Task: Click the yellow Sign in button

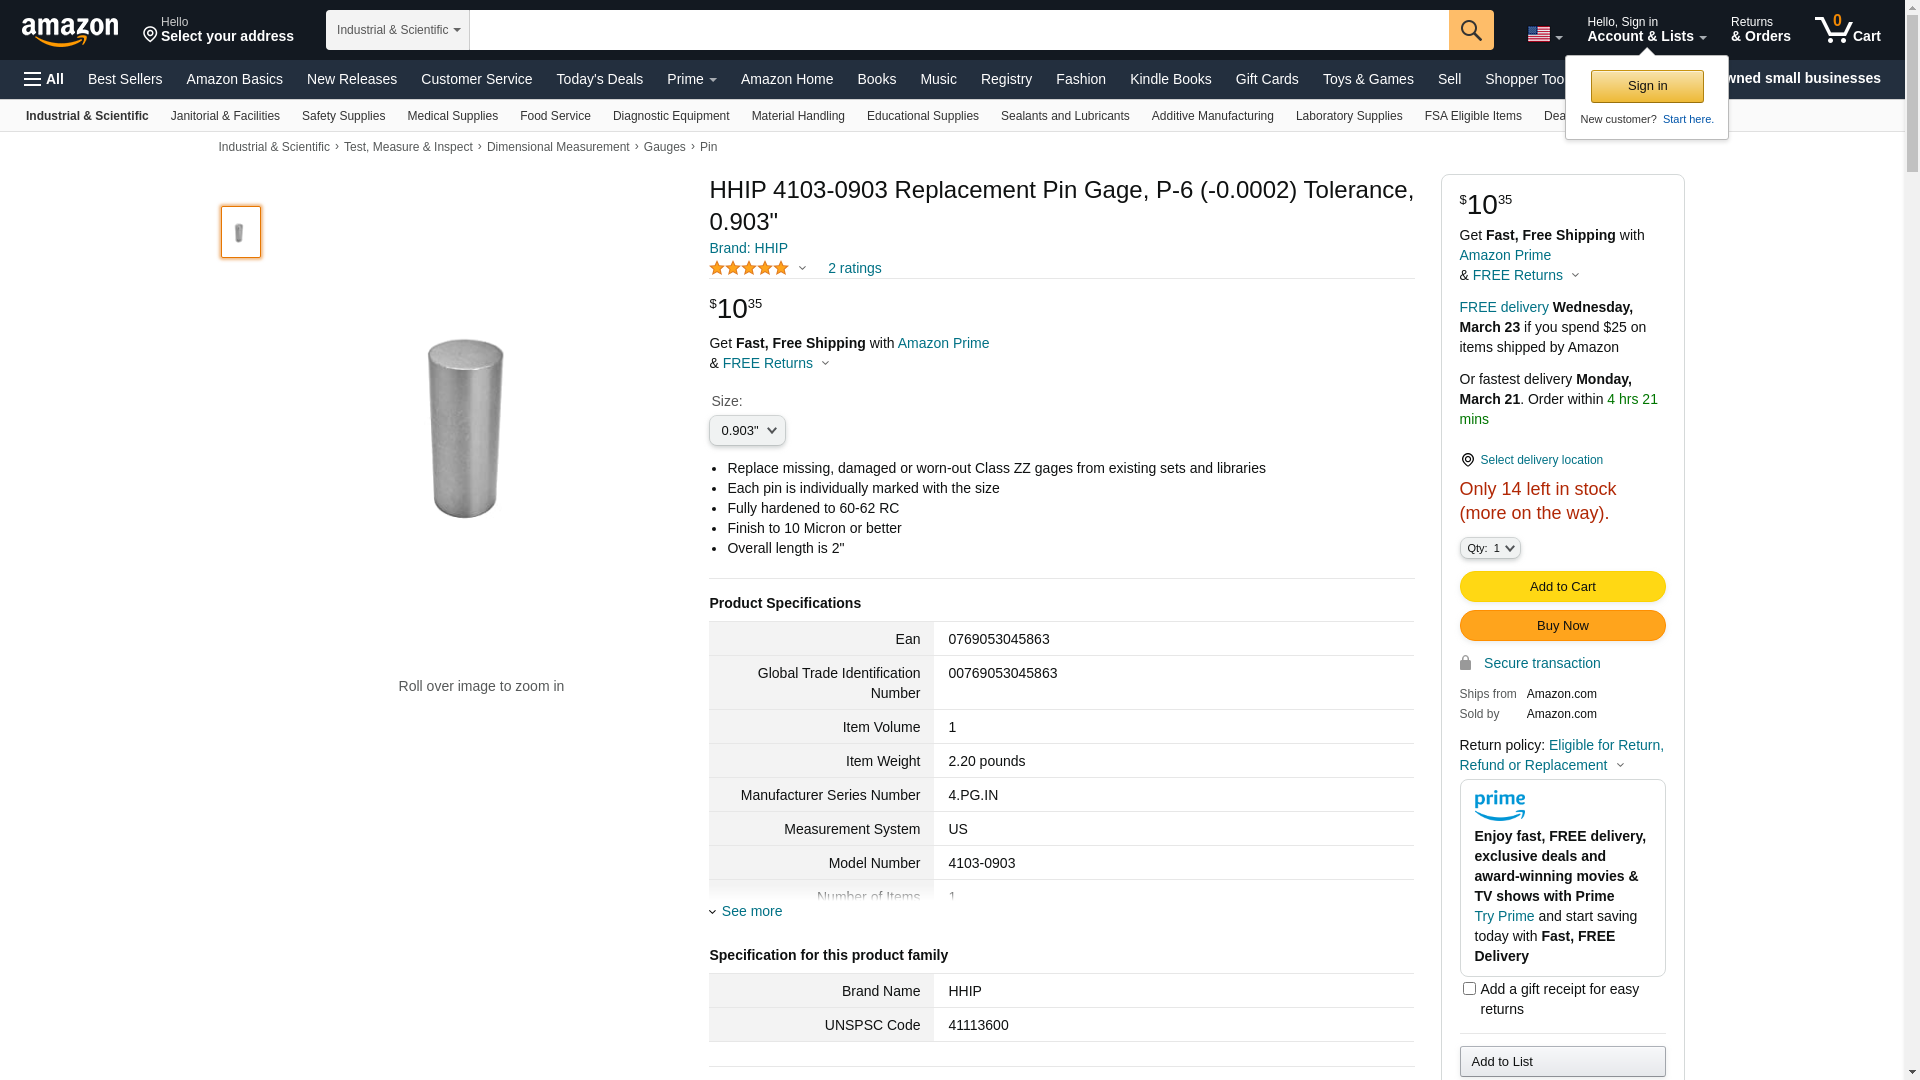Action: coord(1647,86)
